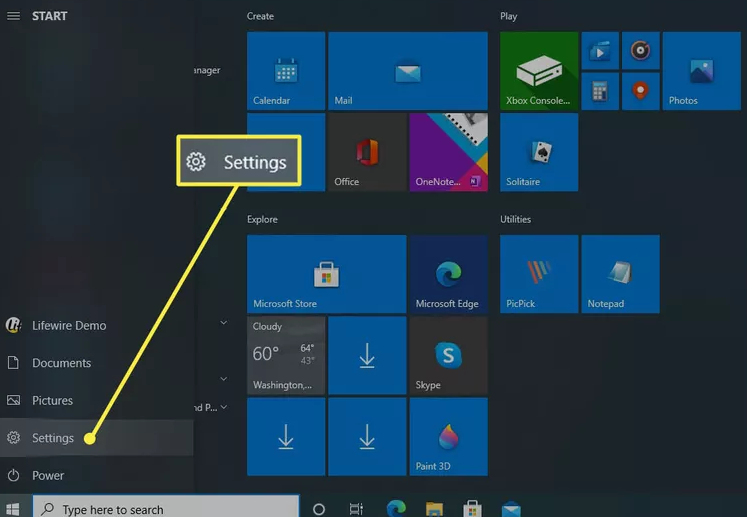Open the Notepad tile
Image resolution: width=747 pixels, height=517 pixels.
pos(620,274)
